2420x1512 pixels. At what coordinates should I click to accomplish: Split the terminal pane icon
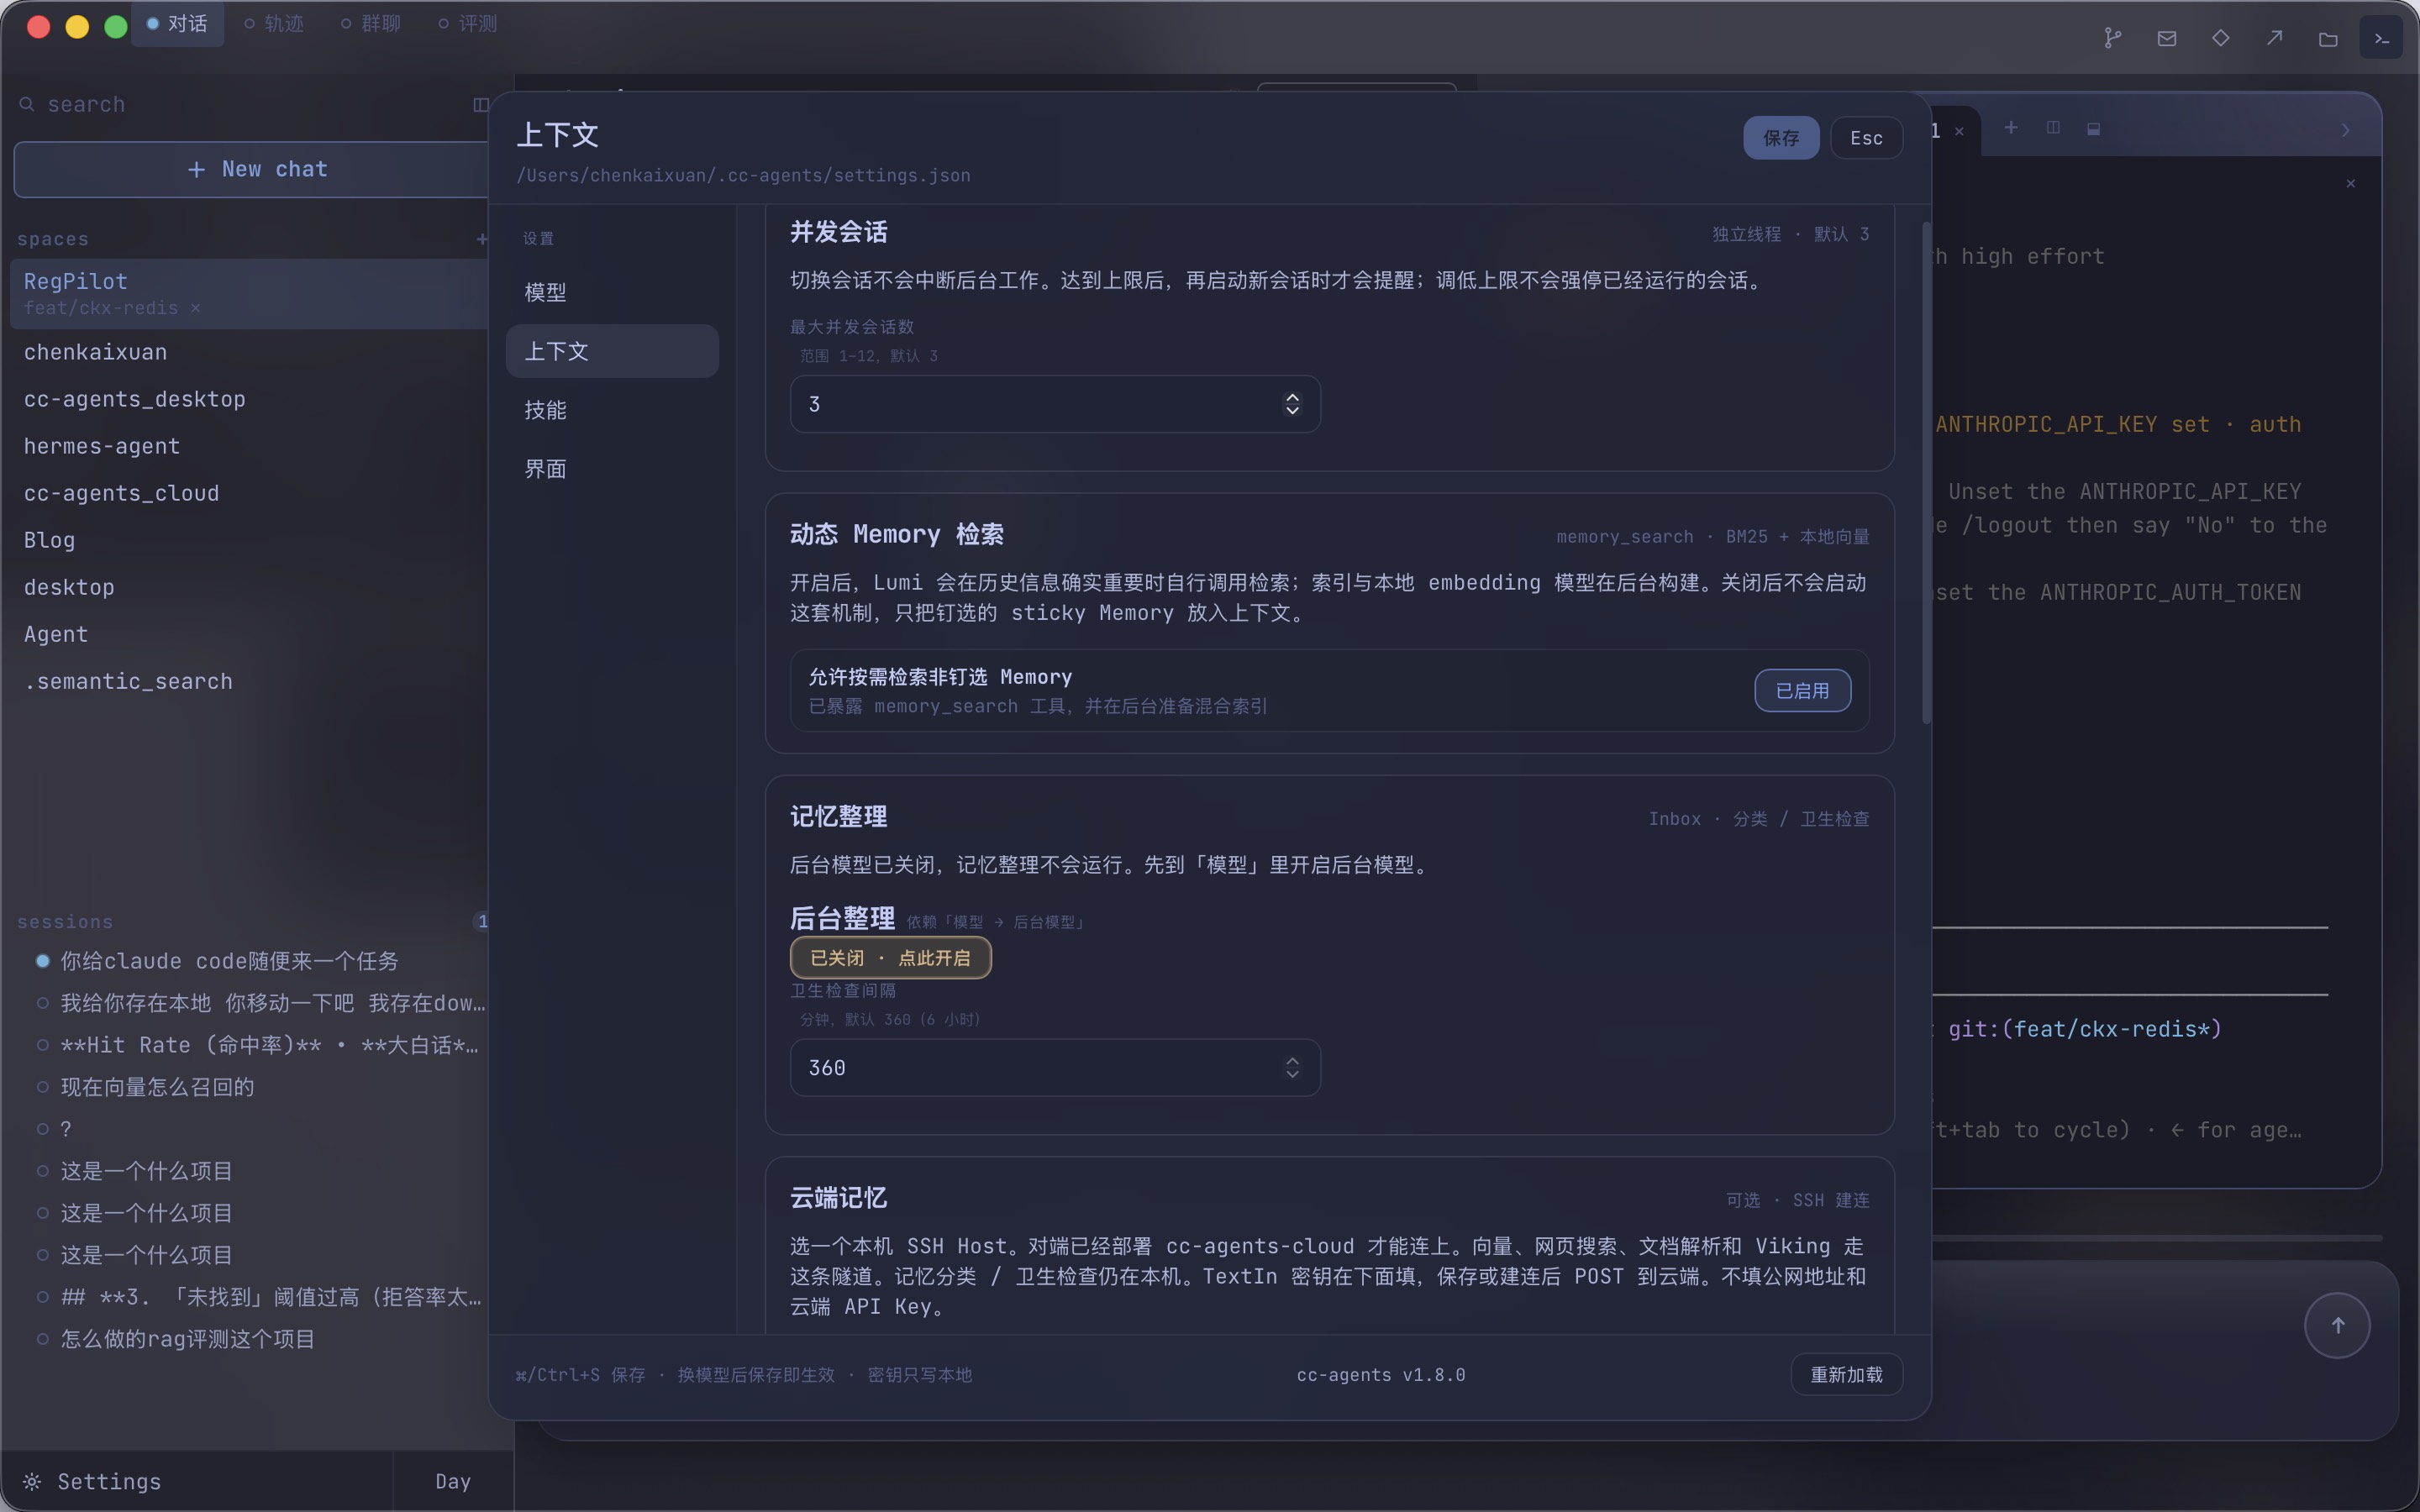(x=2053, y=128)
